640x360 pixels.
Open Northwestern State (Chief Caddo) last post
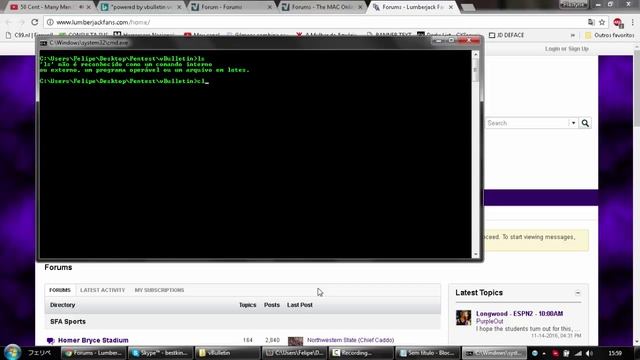(350, 340)
